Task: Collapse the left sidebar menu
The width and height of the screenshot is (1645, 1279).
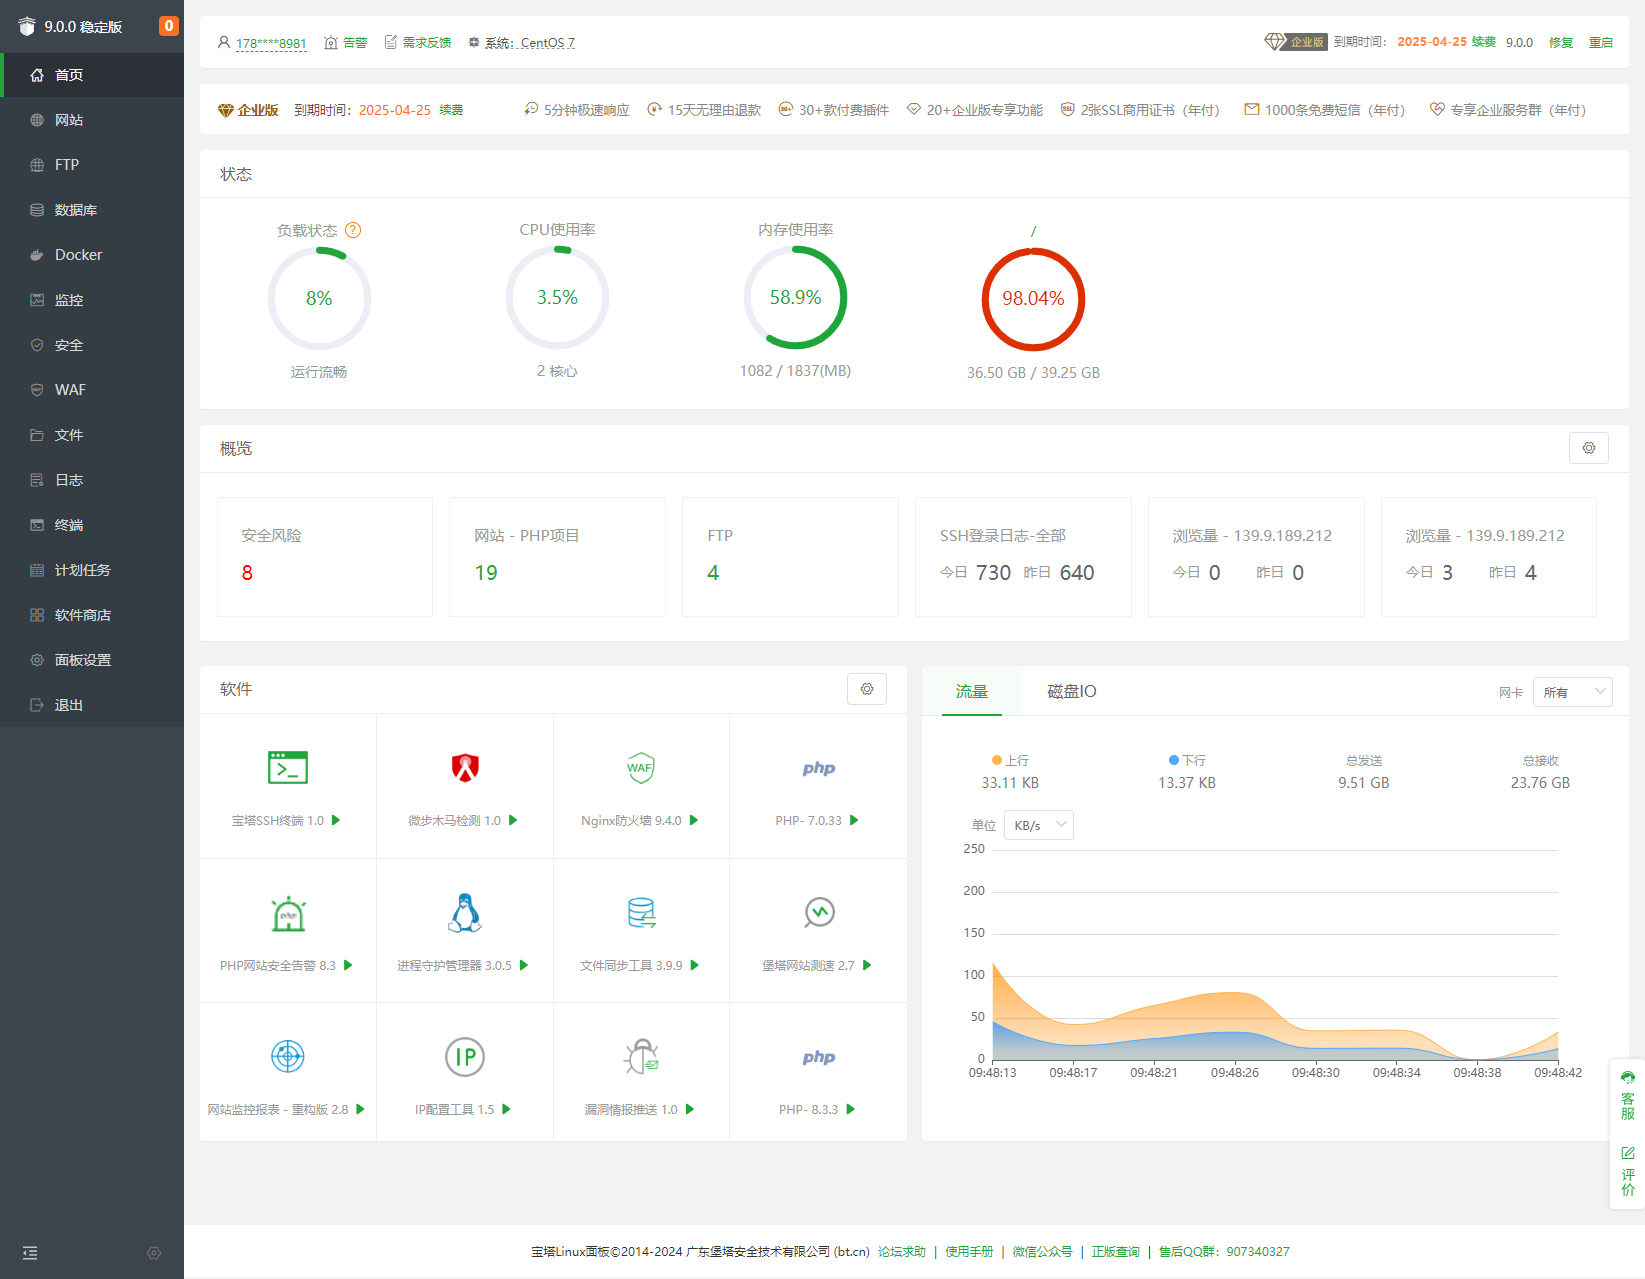Action: pyautogui.click(x=30, y=1253)
